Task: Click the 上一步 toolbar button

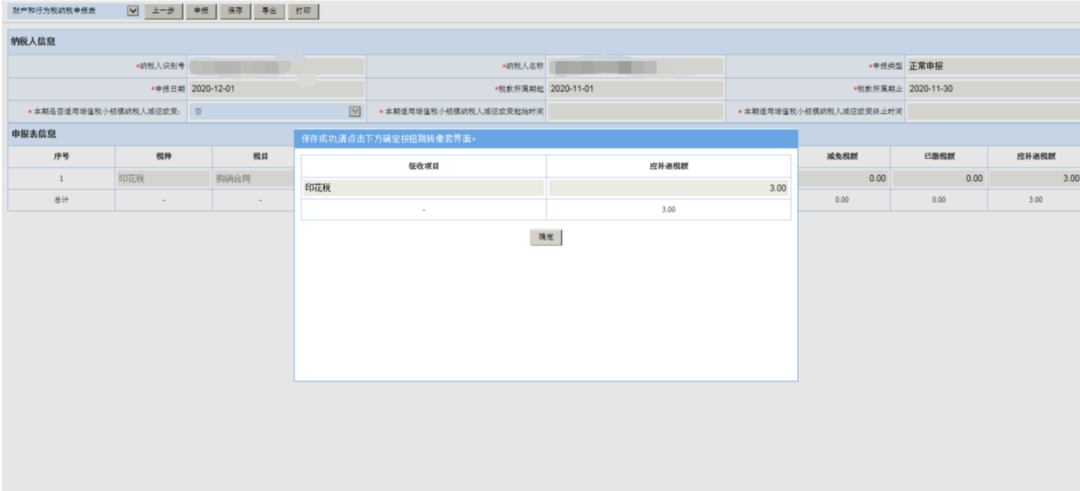Action: pos(163,11)
